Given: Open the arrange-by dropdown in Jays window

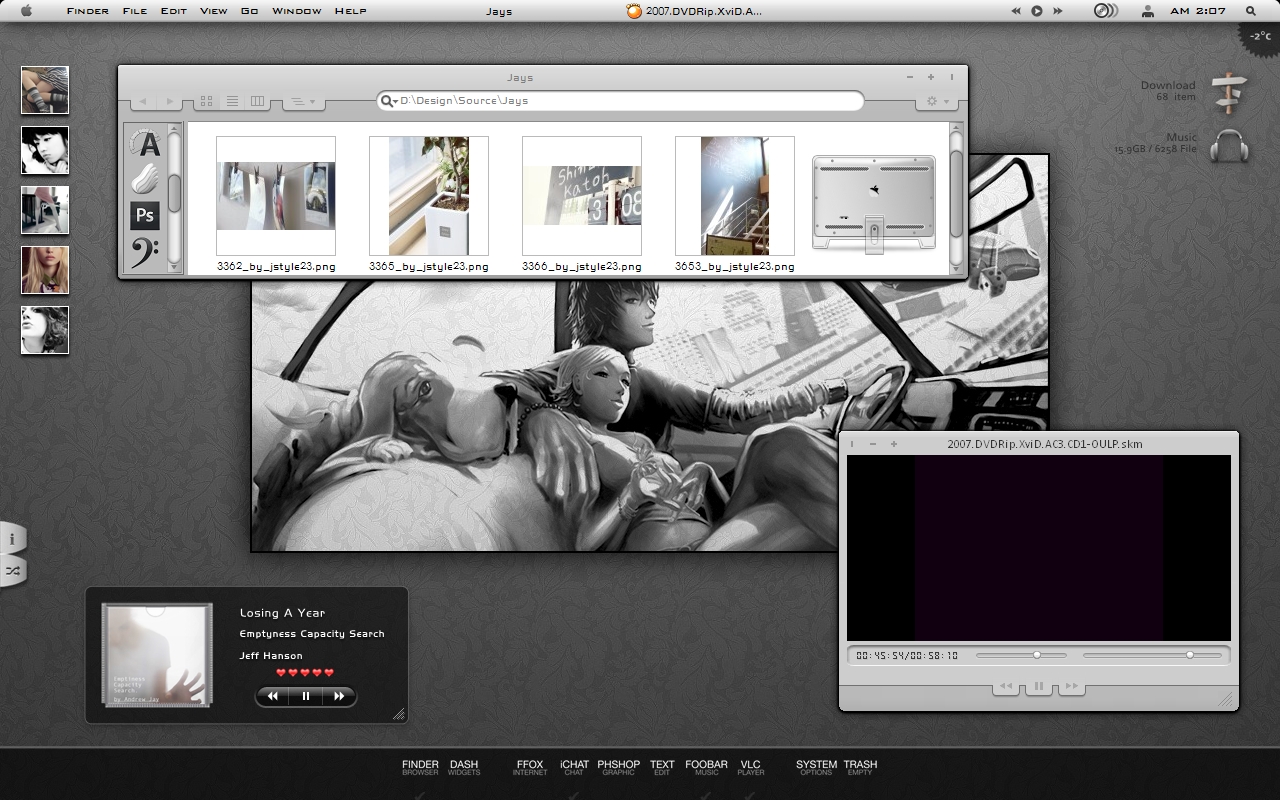Looking at the screenshot, I should [x=302, y=101].
